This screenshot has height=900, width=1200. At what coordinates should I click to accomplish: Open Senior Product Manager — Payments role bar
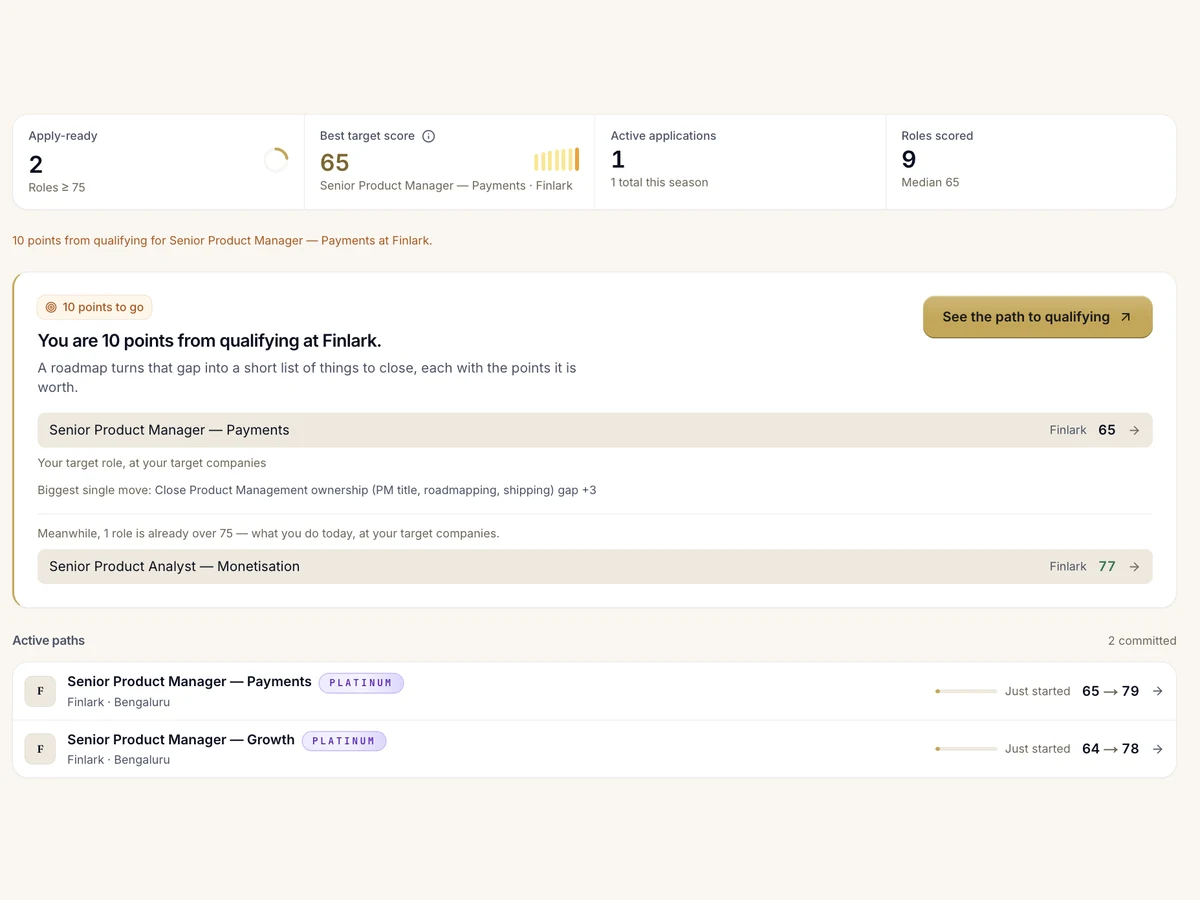coord(595,430)
